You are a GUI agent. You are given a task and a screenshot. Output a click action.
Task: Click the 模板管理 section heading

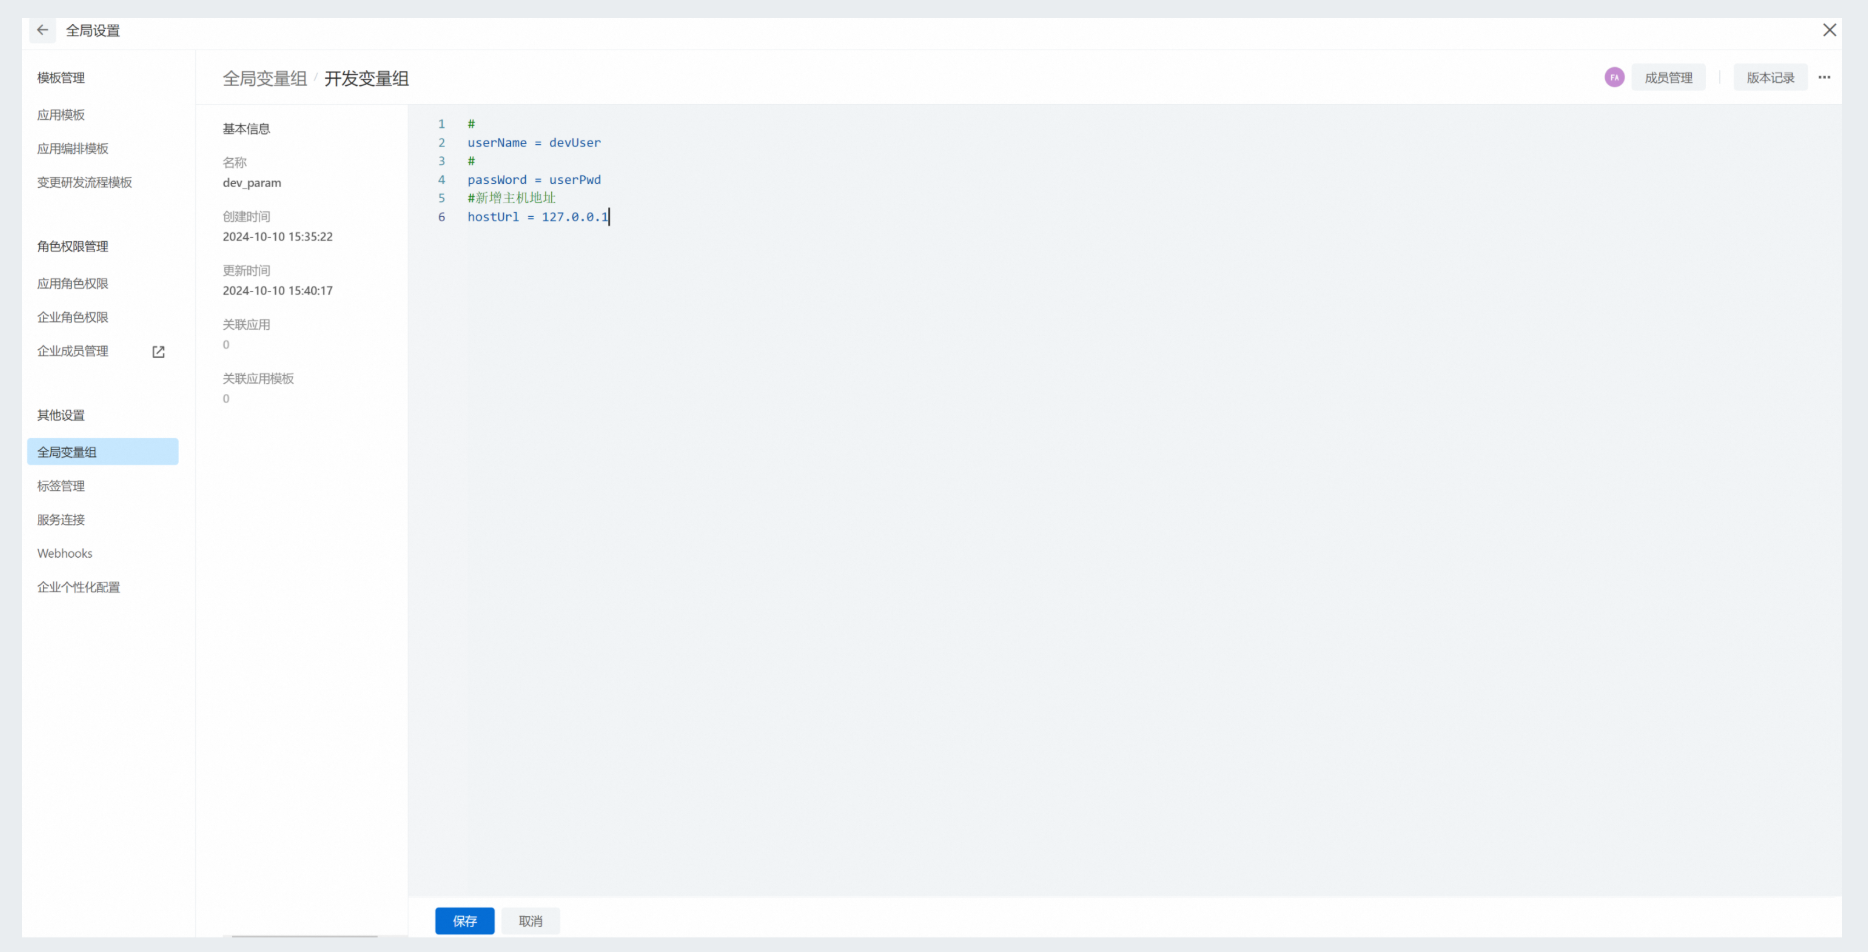click(61, 78)
